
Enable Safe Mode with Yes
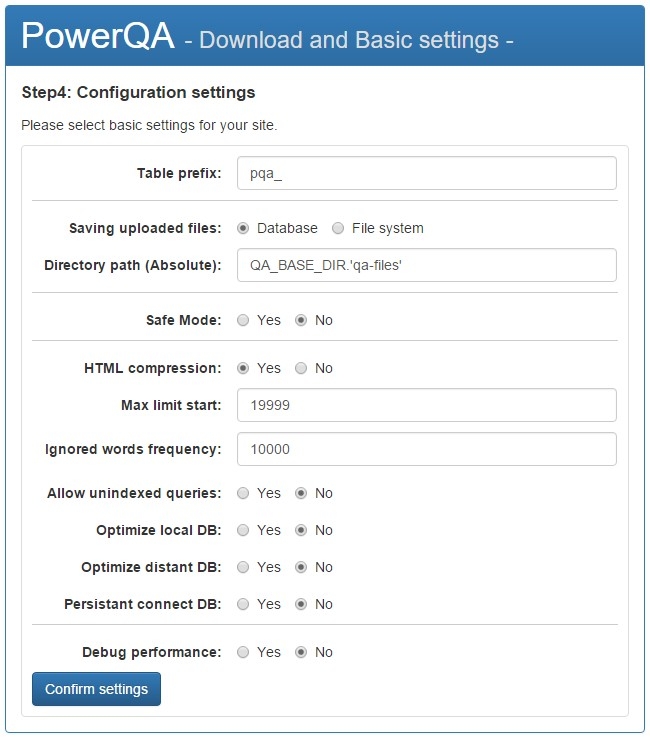[x=243, y=320]
